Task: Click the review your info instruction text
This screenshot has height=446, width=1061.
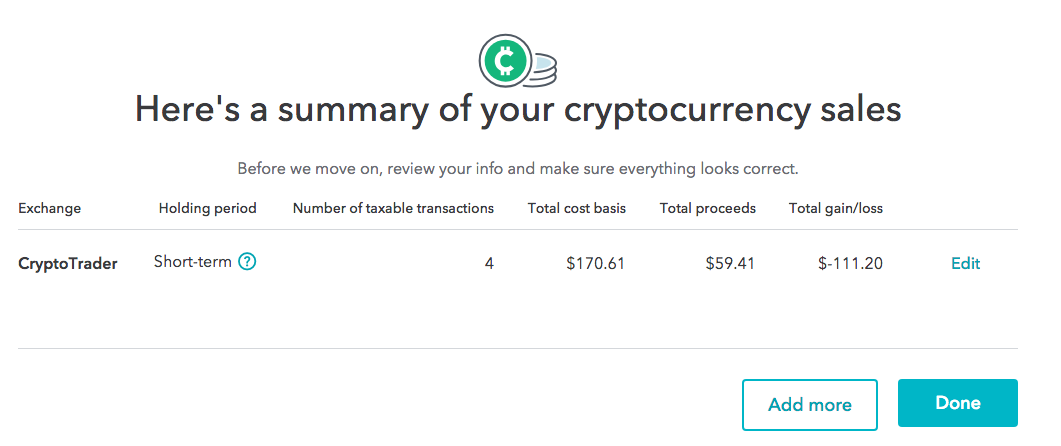Action: 518,168
